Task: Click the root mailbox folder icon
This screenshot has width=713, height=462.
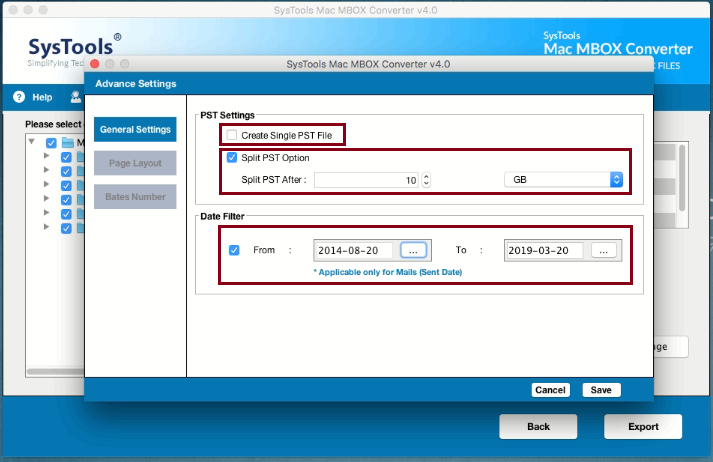Action: [68, 143]
